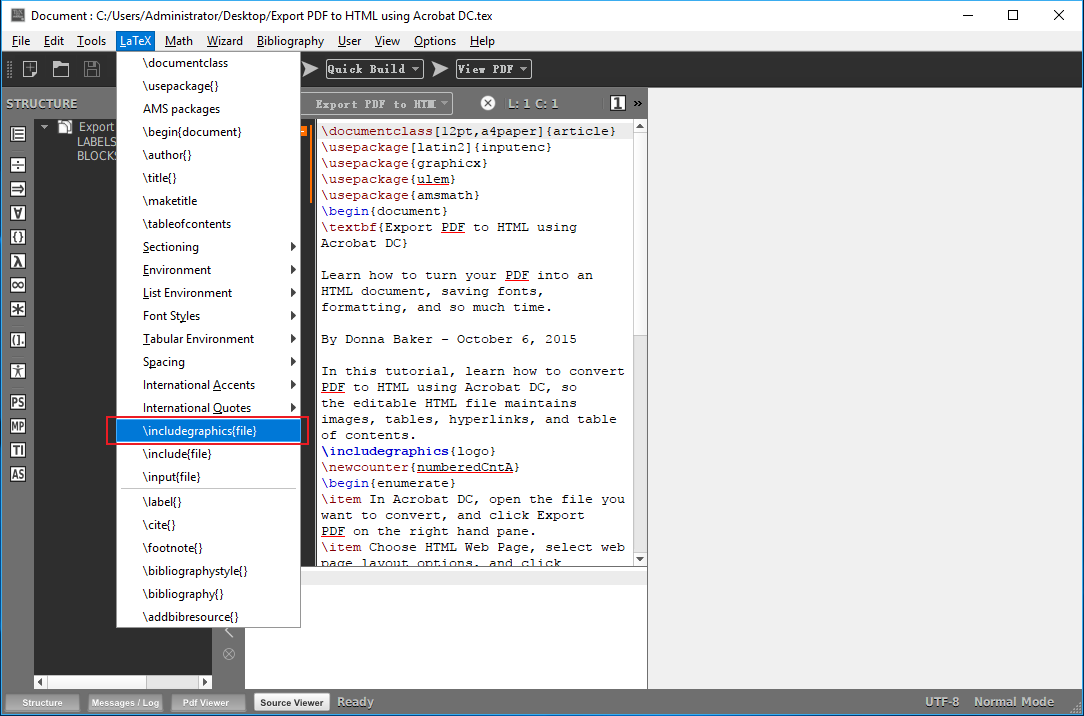1084x716 pixels.
Task: Open the TI (TikZ) commands panel
Action: point(18,451)
